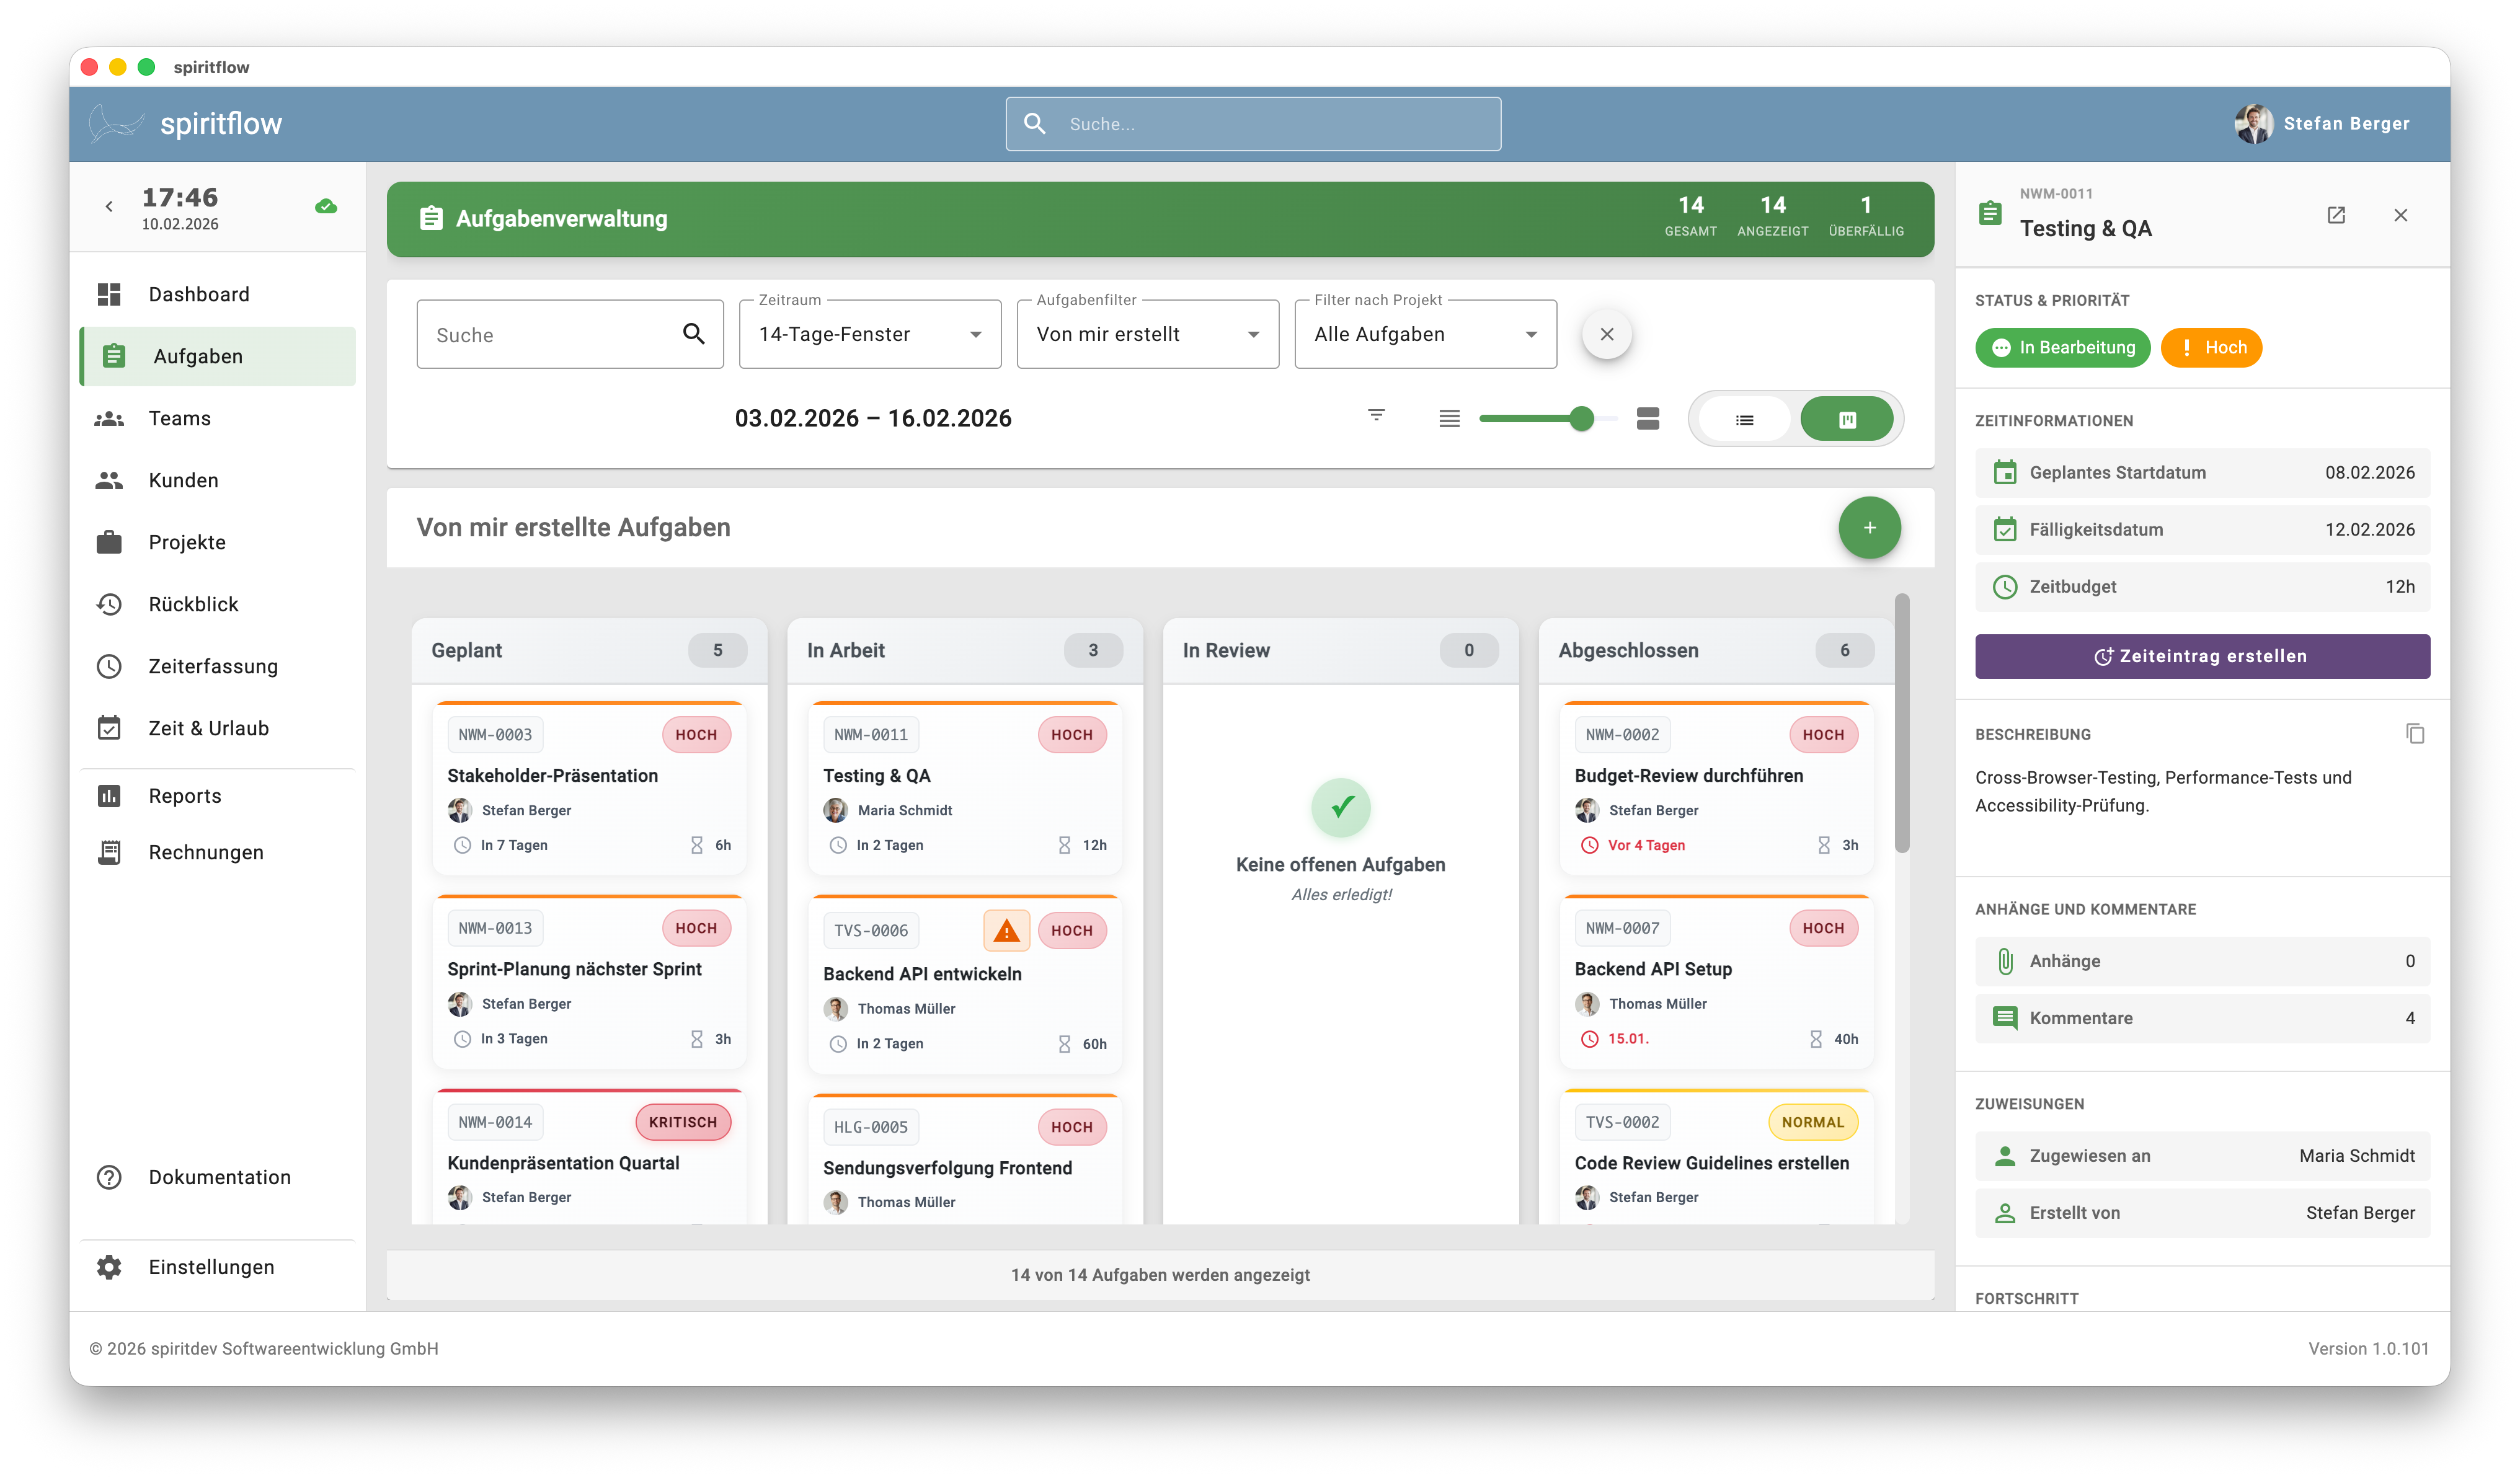The height and width of the screenshot is (1478, 2520).
Task: Collapse the sidebar with the back chevron
Action: (x=109, y=207)
